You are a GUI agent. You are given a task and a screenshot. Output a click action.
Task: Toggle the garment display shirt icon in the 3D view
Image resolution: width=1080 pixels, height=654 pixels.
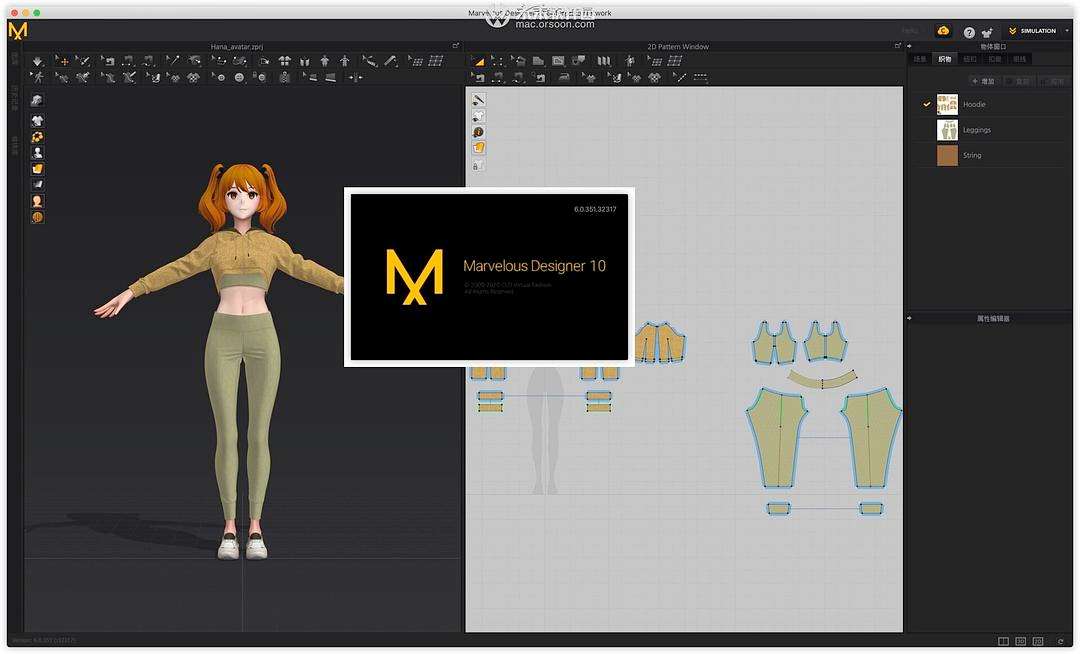[37, 120]
